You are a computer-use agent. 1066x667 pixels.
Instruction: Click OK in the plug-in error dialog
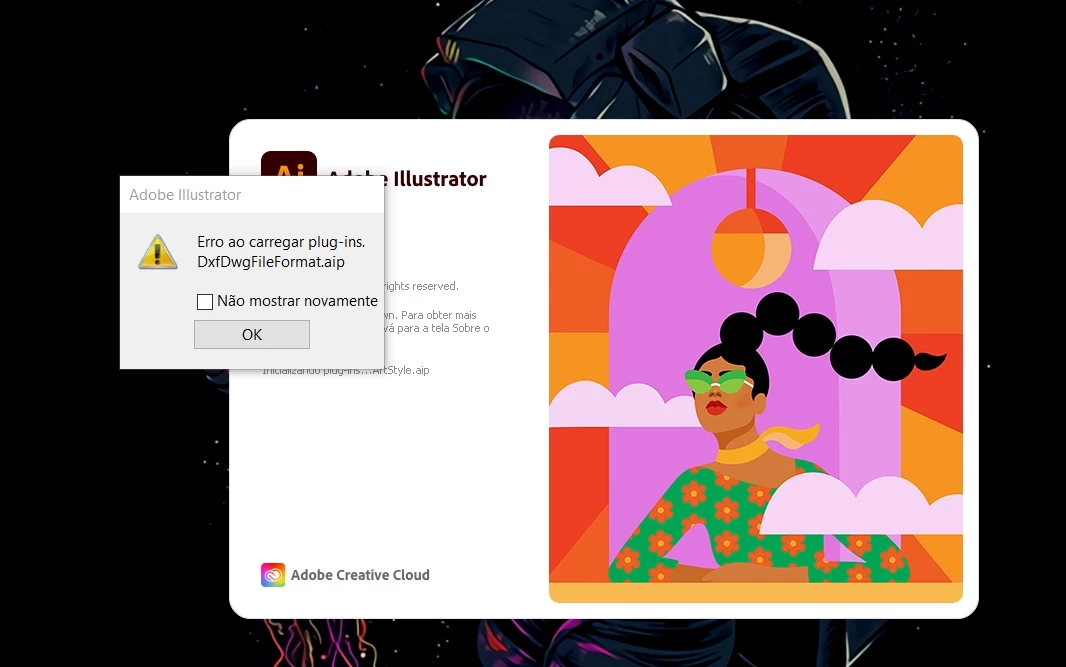coord(252,335)
